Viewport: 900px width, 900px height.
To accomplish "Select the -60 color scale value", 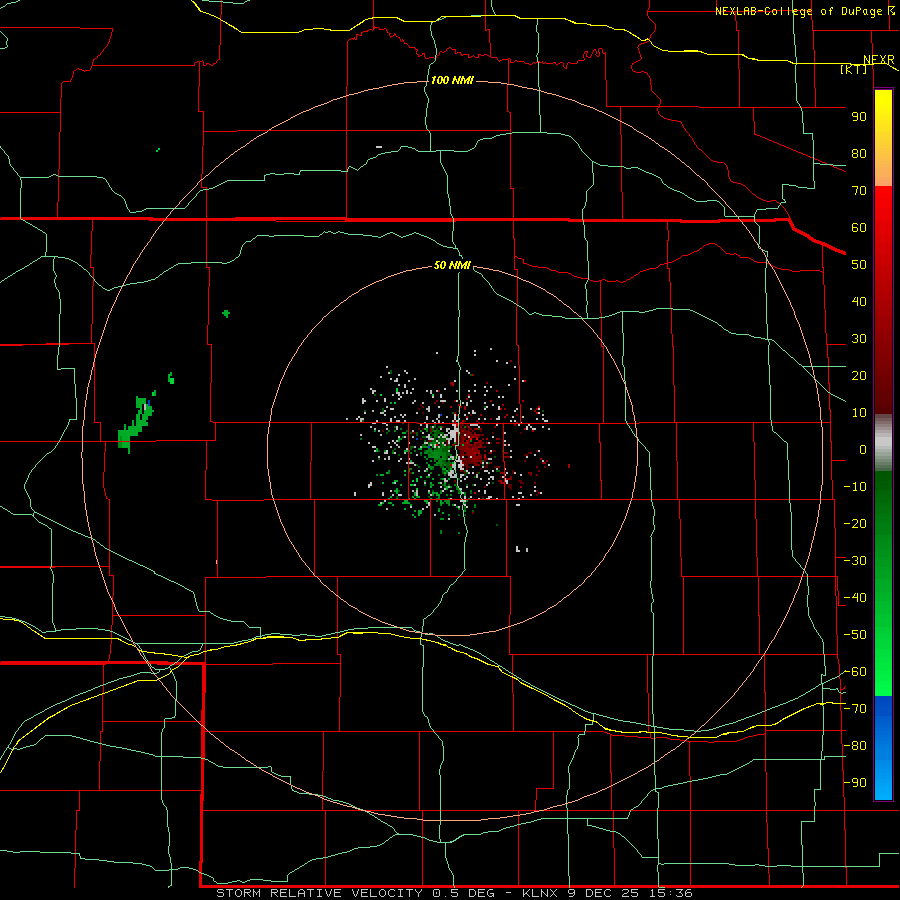I will pyautogui.click(x=855, y=672).
